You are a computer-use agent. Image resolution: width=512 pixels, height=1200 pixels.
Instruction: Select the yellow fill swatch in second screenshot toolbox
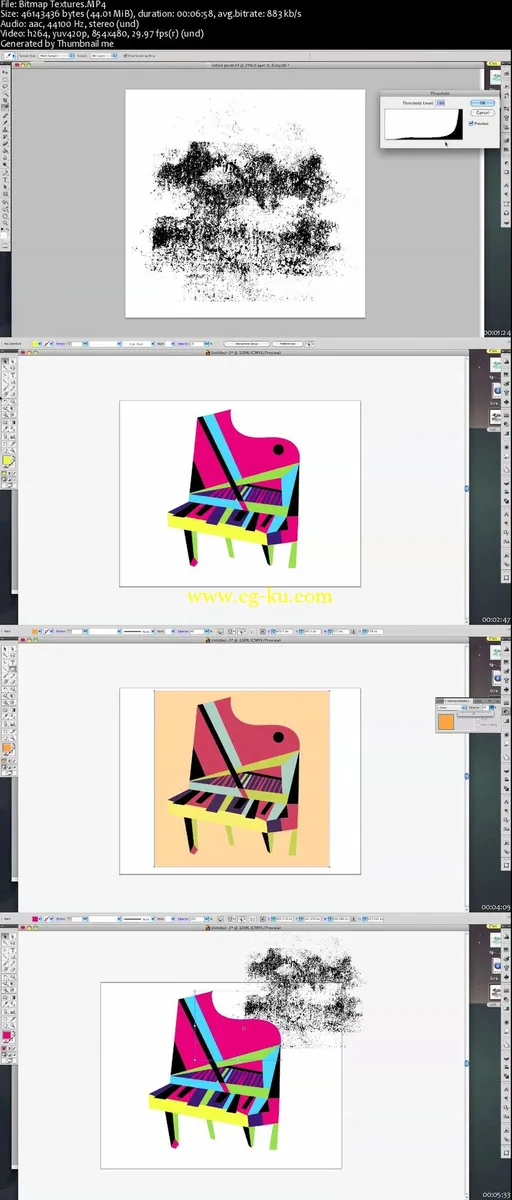tap(8, 462)
